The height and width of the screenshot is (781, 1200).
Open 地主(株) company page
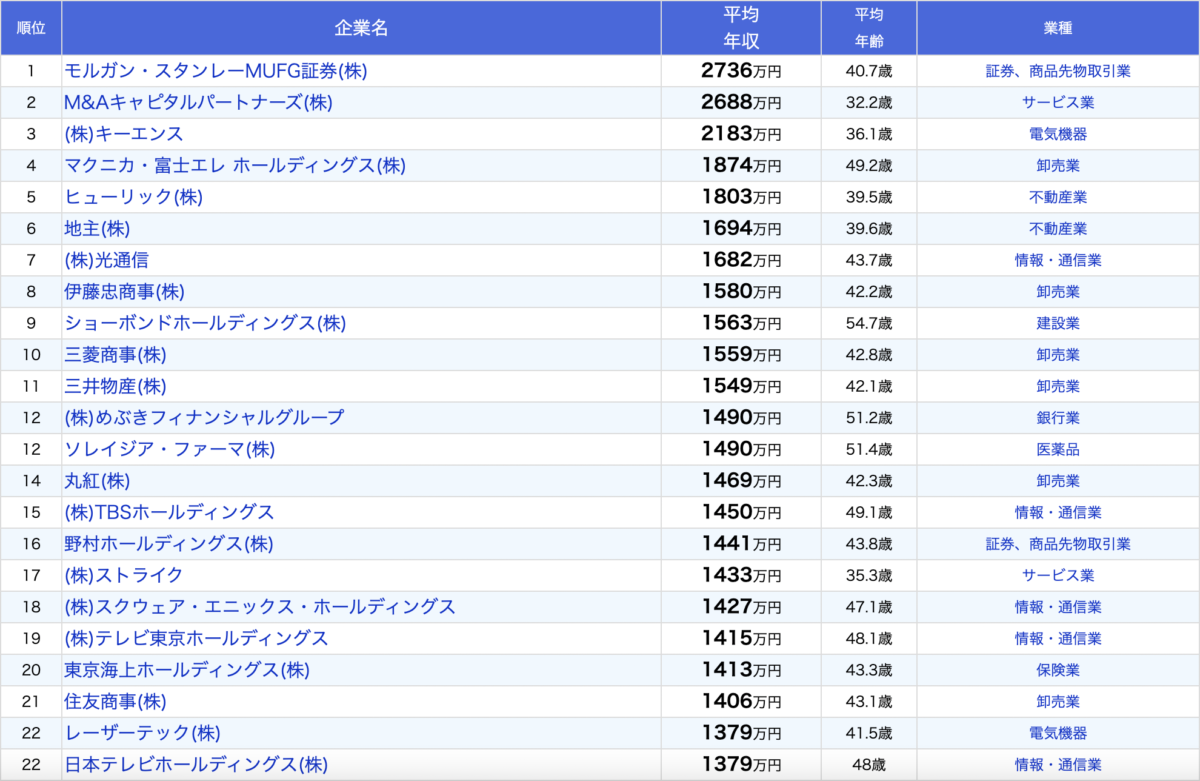click(97, 228)
